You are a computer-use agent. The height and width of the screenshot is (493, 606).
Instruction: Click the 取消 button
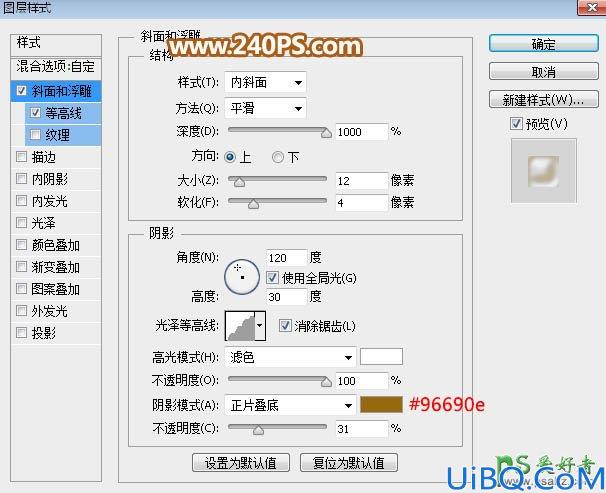(543, 71)
